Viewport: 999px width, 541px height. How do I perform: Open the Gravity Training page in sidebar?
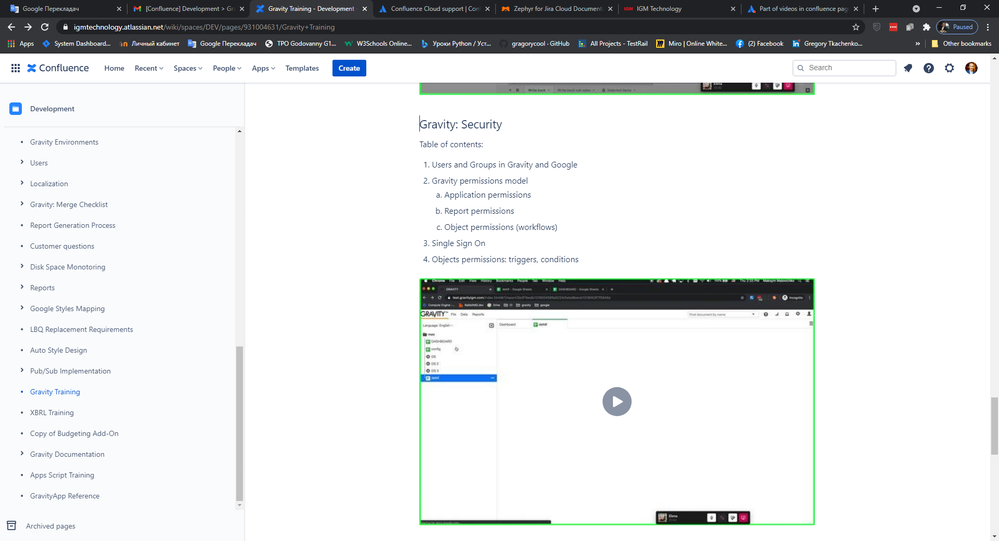(x=55, y=392)
